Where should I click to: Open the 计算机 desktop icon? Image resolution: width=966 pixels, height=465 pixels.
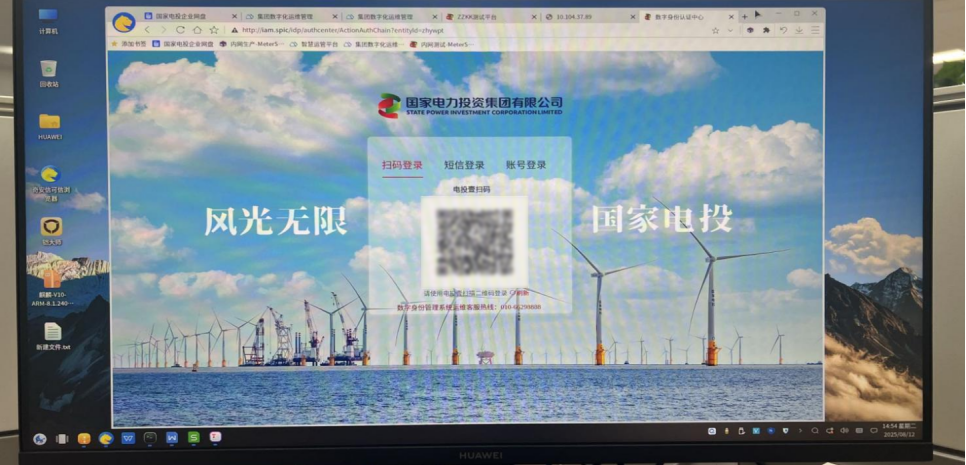tap(48, 20)
